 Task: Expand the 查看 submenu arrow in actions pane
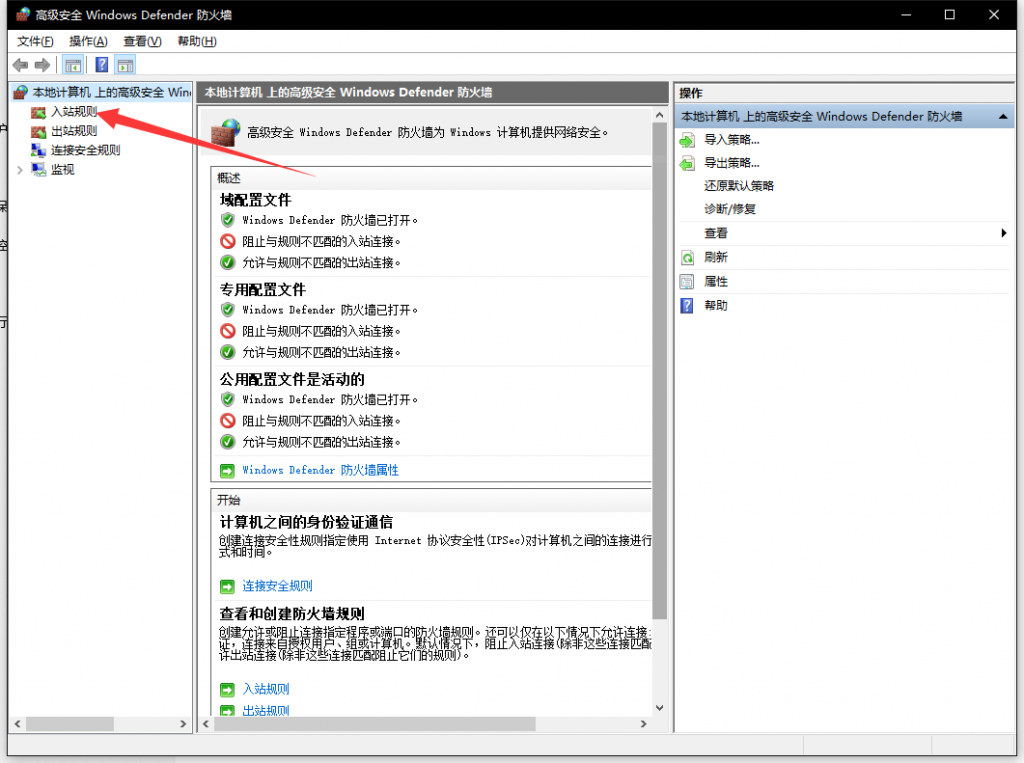[x=1003, y=233]
